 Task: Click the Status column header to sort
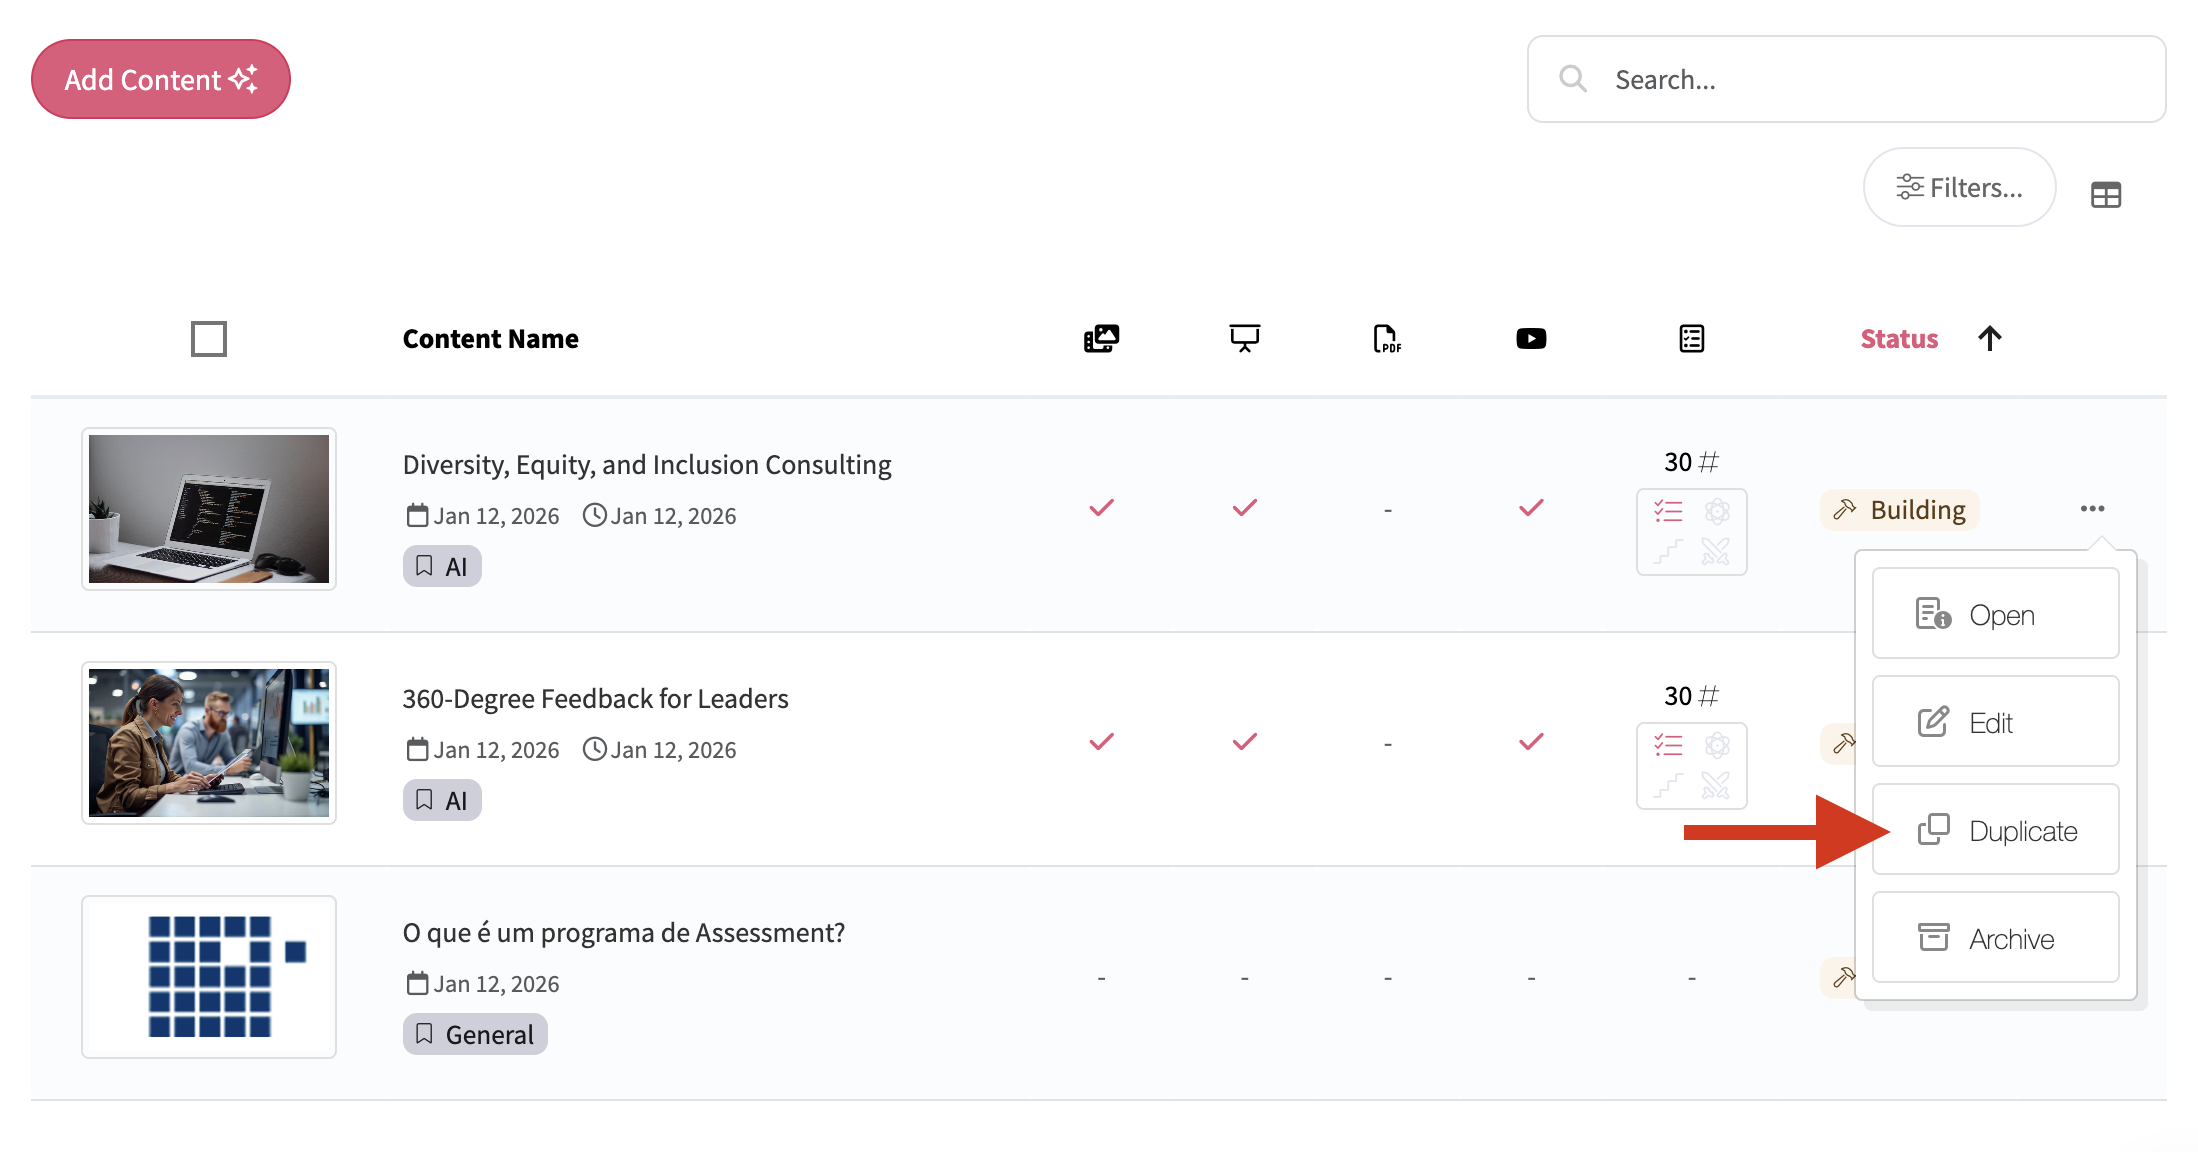(x=1898, y=339)
